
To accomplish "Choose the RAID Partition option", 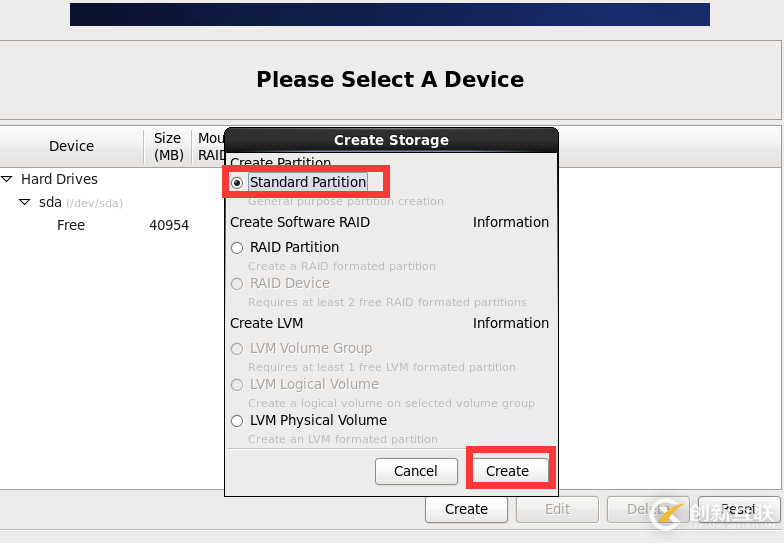I will coord(237,248).
